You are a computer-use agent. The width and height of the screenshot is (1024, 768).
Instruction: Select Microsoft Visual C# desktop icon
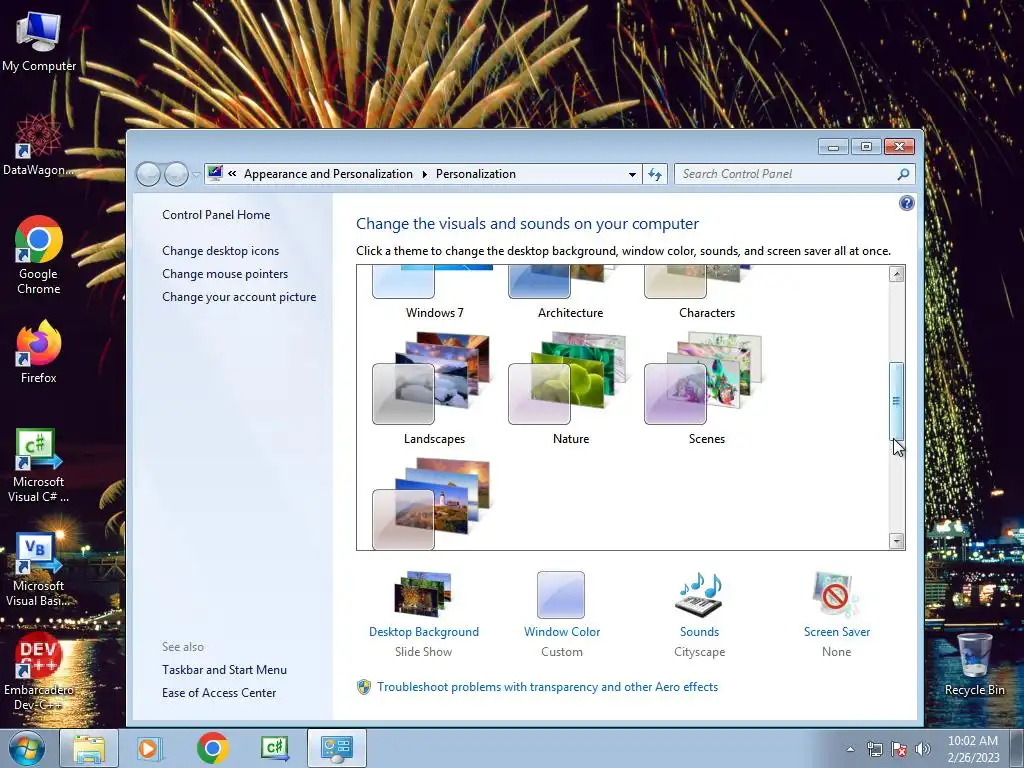(39, 465)
